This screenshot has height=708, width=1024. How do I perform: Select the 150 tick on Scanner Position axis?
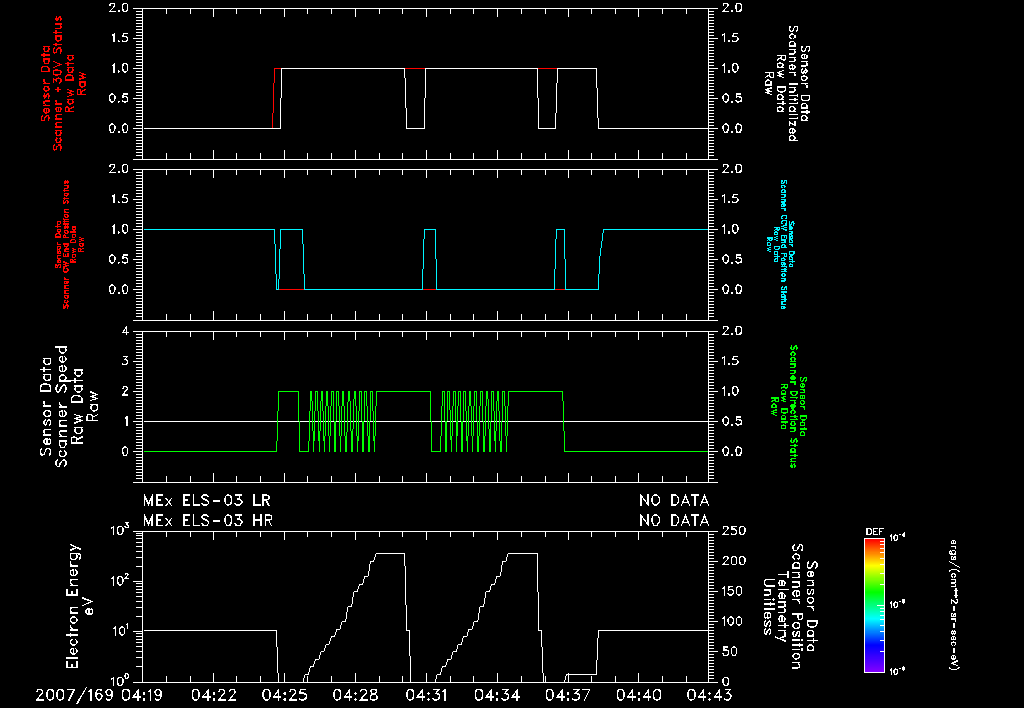point(733,591)
